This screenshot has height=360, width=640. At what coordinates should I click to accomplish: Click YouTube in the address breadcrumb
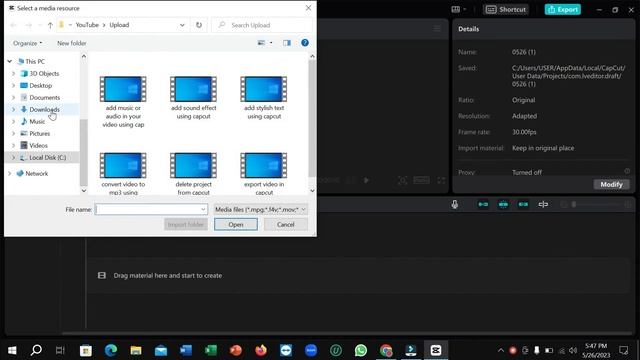87,25
